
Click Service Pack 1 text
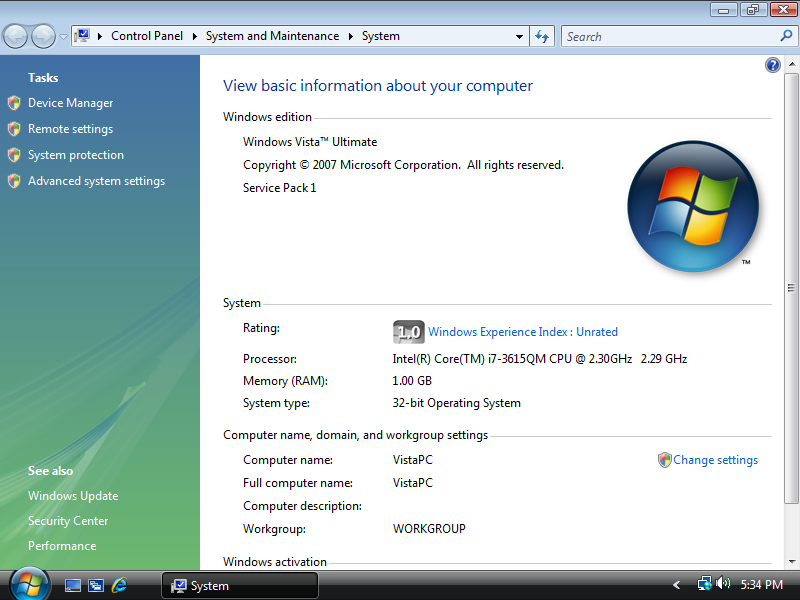click(x=280, y=188)
